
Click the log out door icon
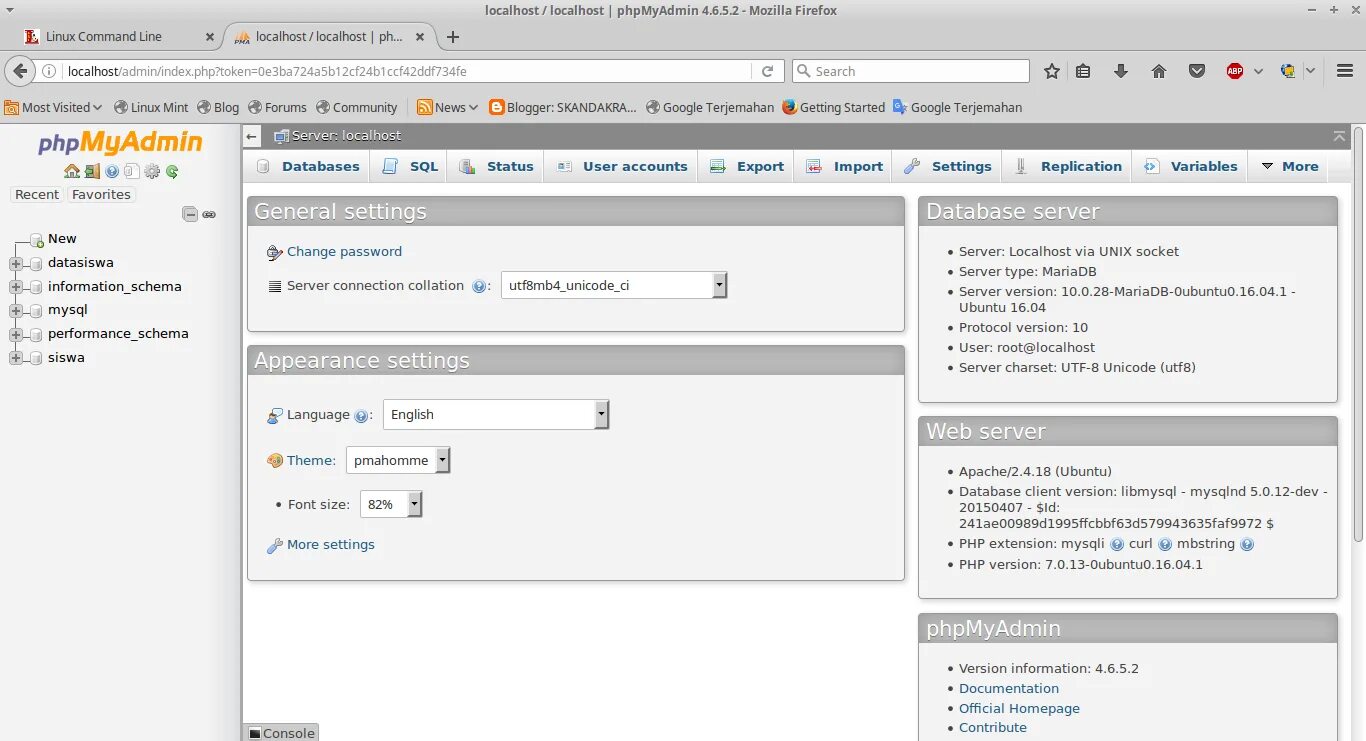[92, 171]
